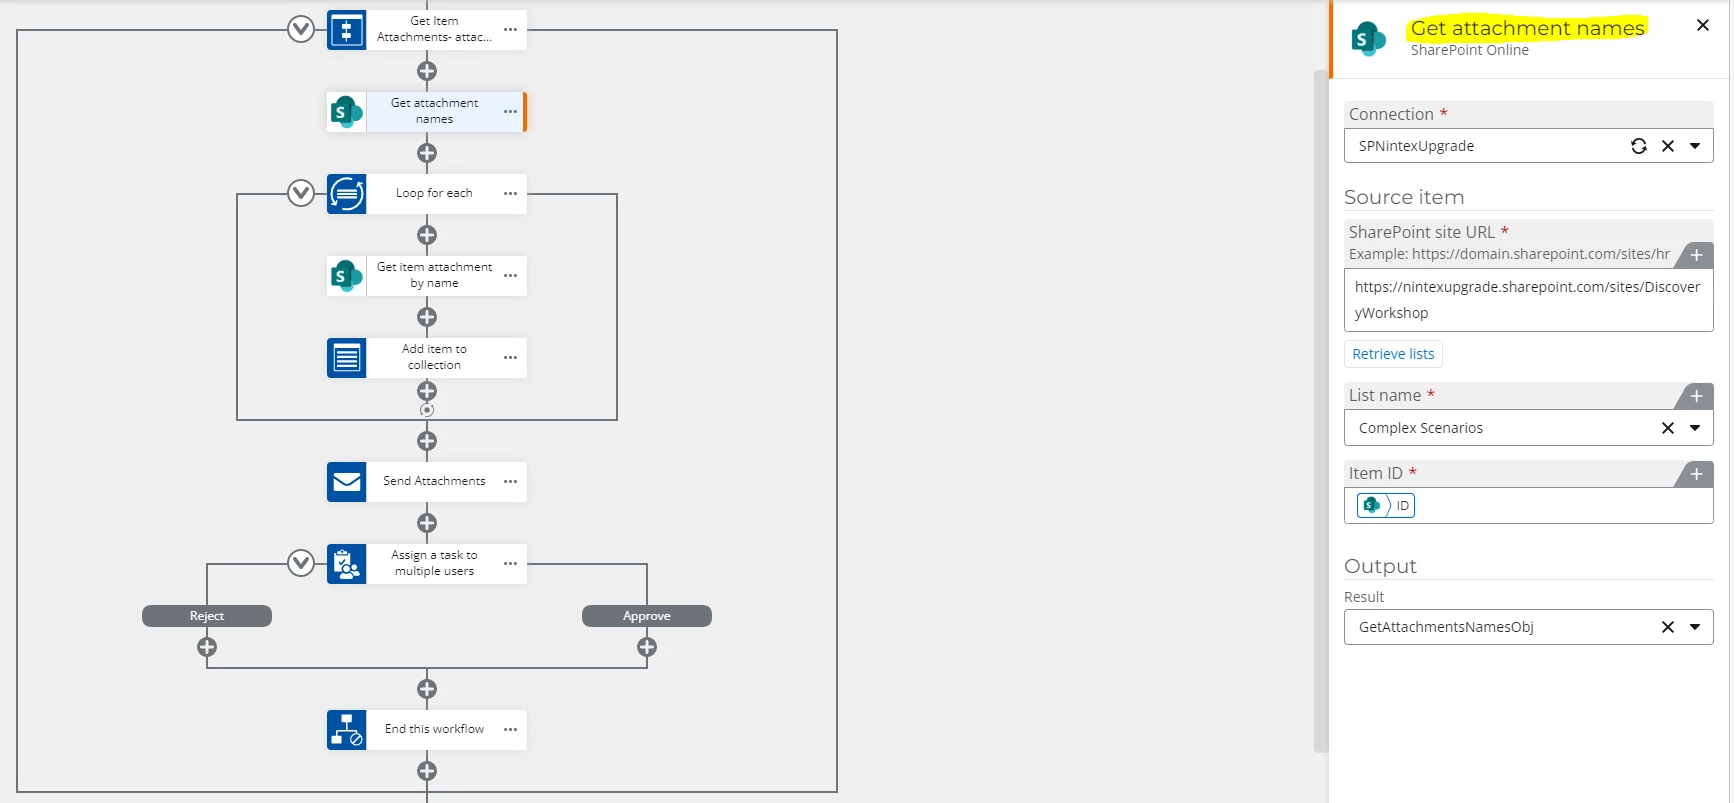The image size is (1735, 803).
Task: Open the List name dropdown
Action: tap(1695, 428)
